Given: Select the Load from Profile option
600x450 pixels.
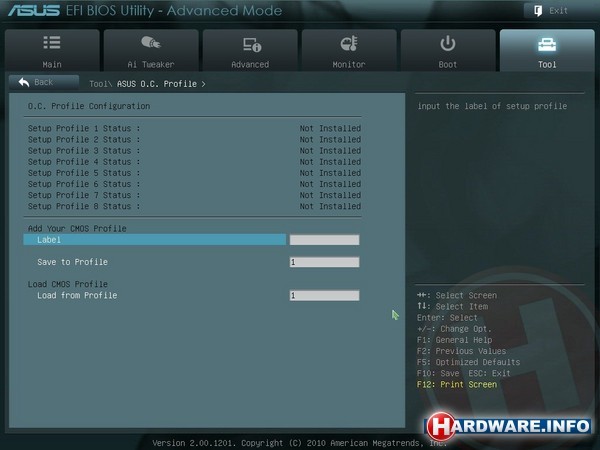Looking at the screenshot, I should pos(77,295).
